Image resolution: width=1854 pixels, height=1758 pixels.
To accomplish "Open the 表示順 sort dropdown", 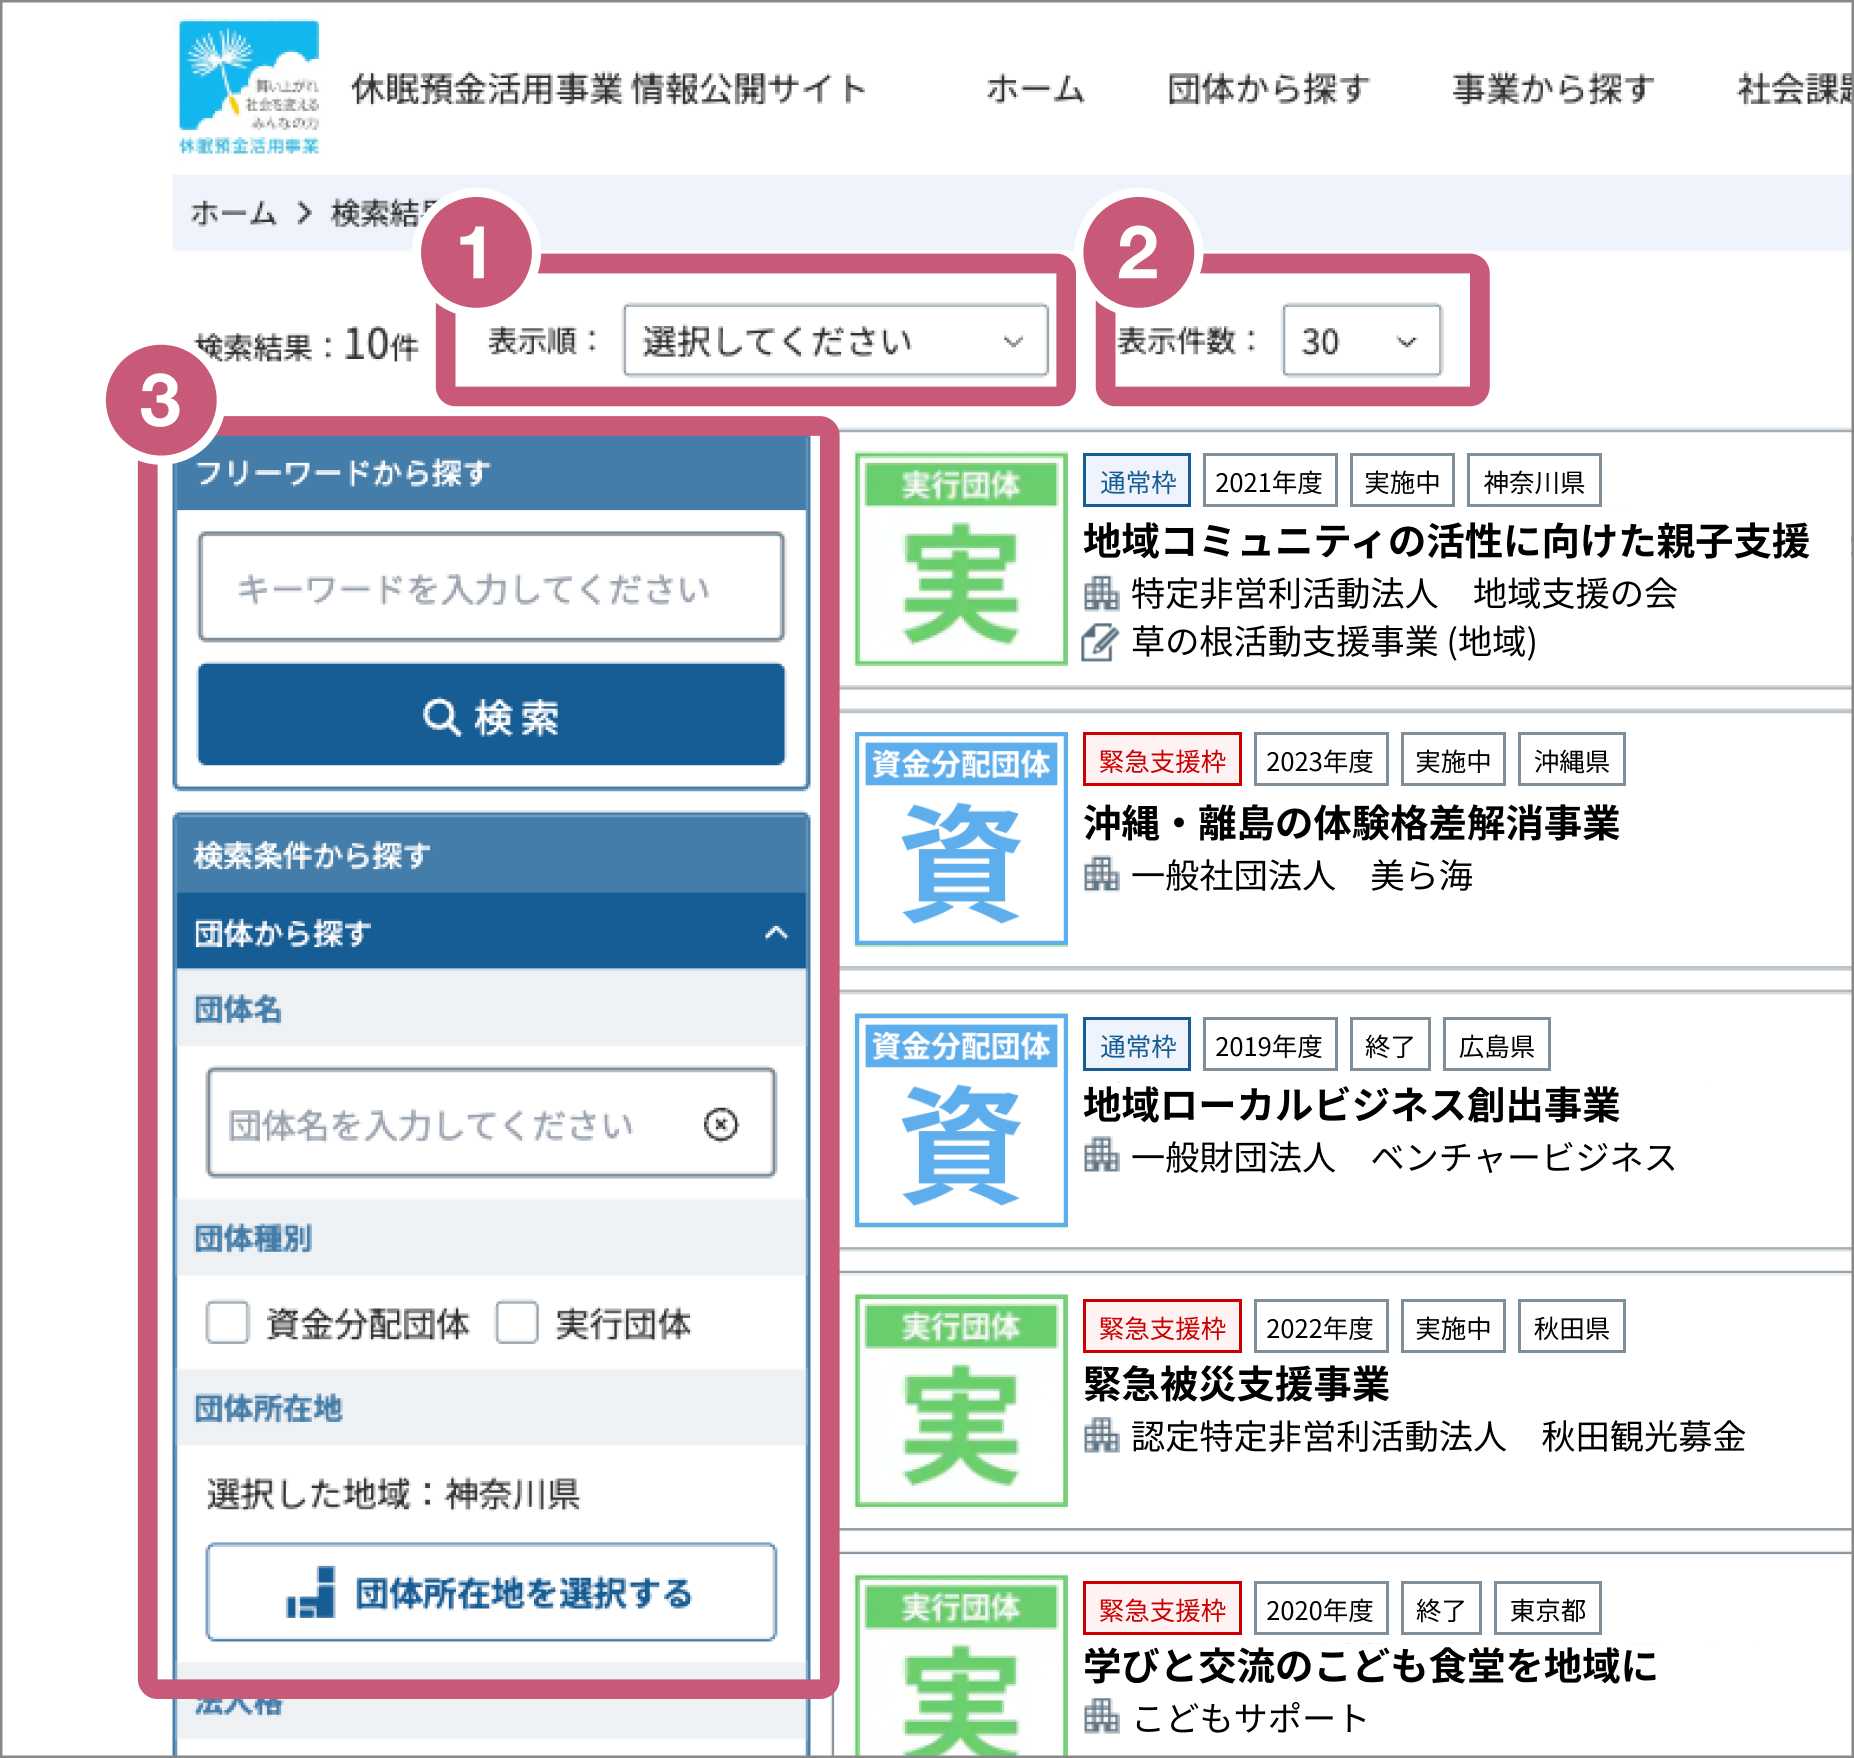I will tap(835, 342).
